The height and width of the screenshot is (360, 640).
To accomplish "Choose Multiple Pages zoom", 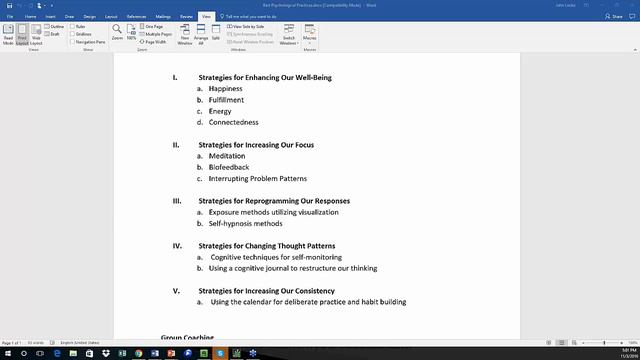I will [x=156, y=34].
